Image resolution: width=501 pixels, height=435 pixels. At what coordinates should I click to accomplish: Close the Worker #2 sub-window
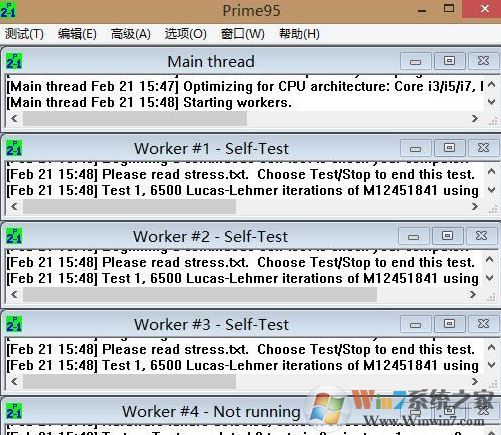(x=481, y=236)
